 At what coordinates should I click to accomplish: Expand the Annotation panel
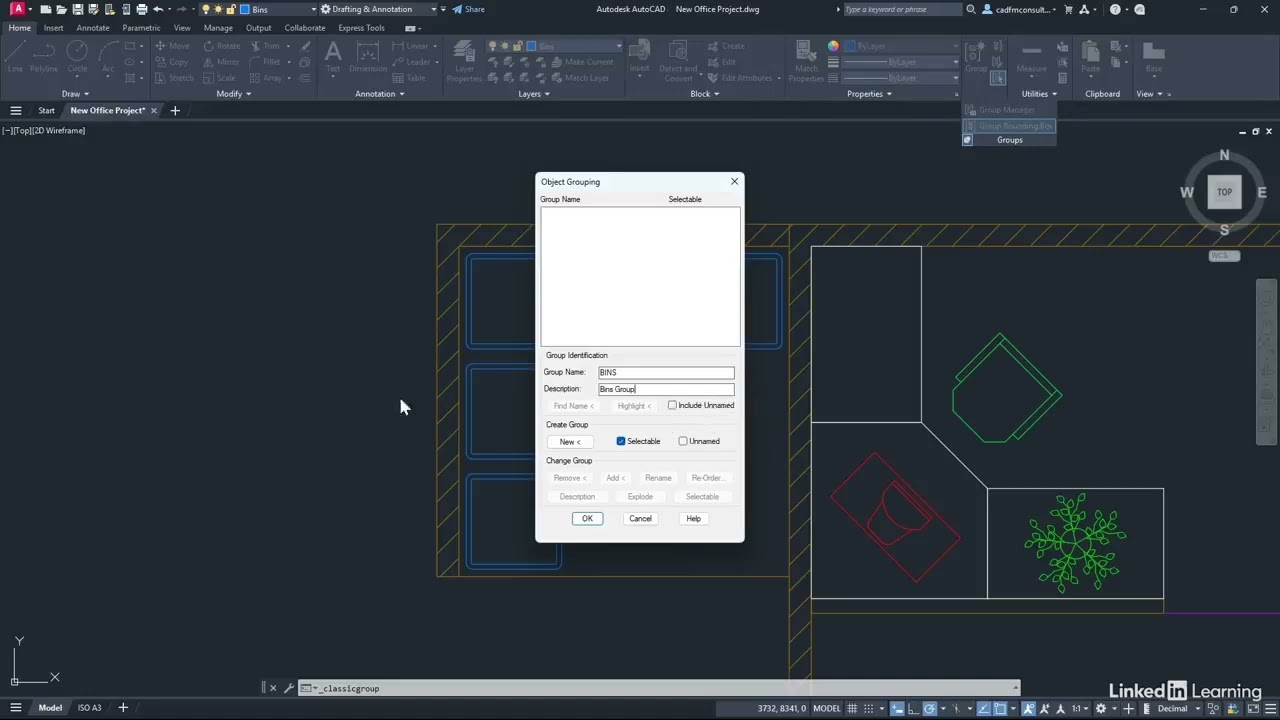[379, 94]
